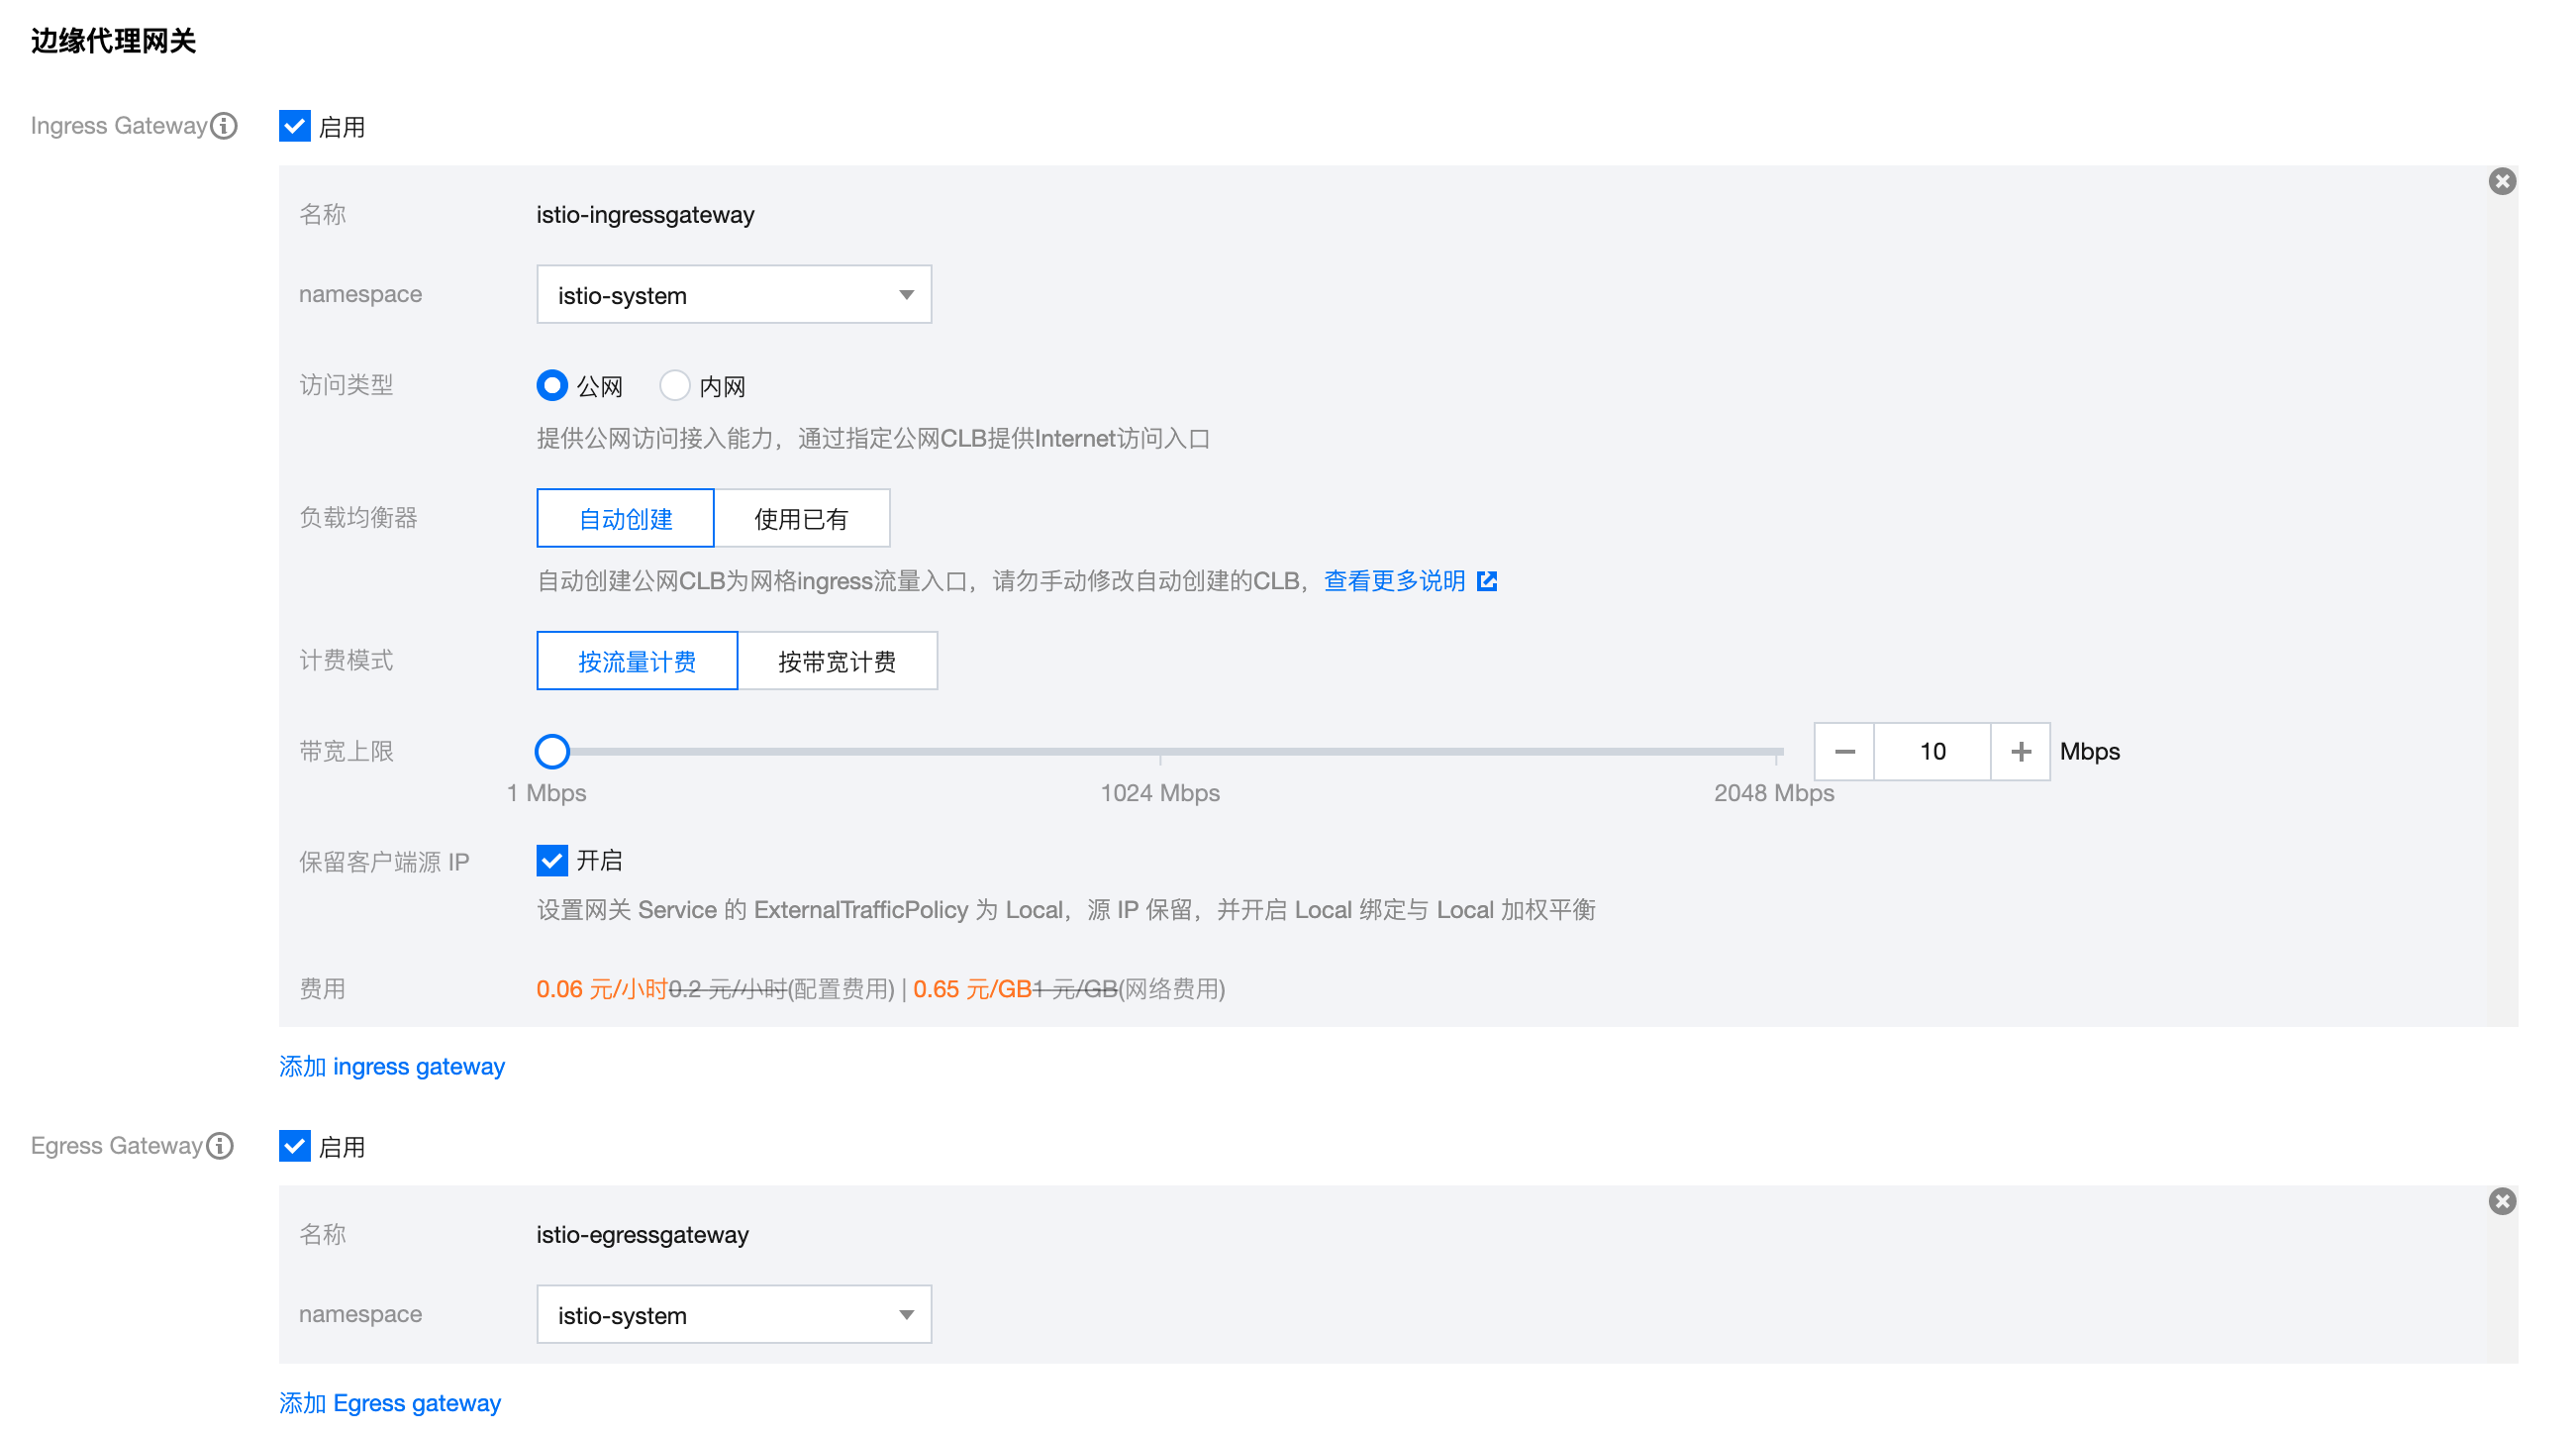Switch load balancer to 使用已有
The height and width of the screenshot is (1434, 2576).
click(x=801, y=519)
